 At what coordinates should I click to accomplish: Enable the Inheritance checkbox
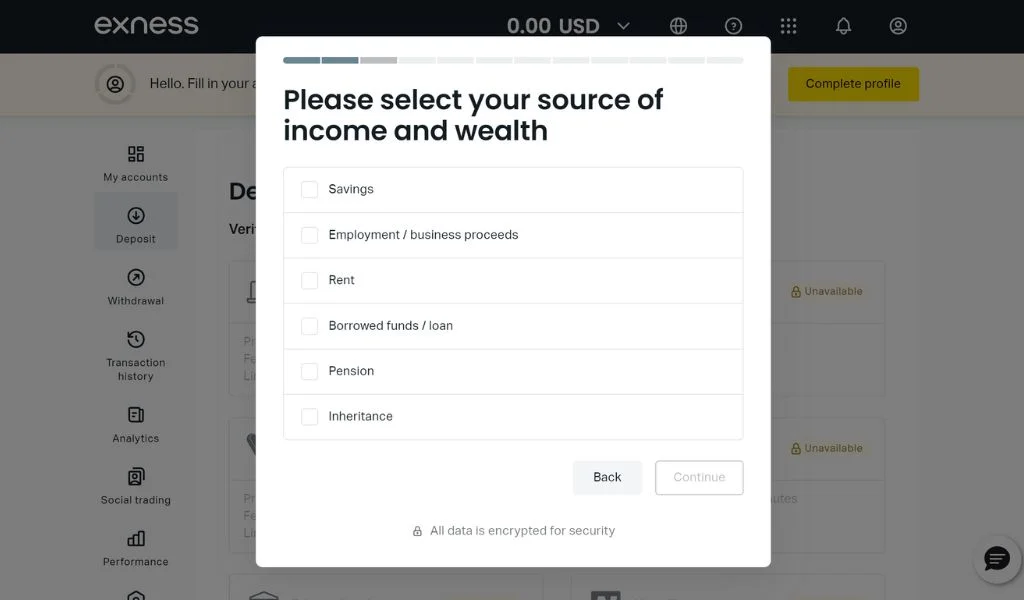pos(310,416)
